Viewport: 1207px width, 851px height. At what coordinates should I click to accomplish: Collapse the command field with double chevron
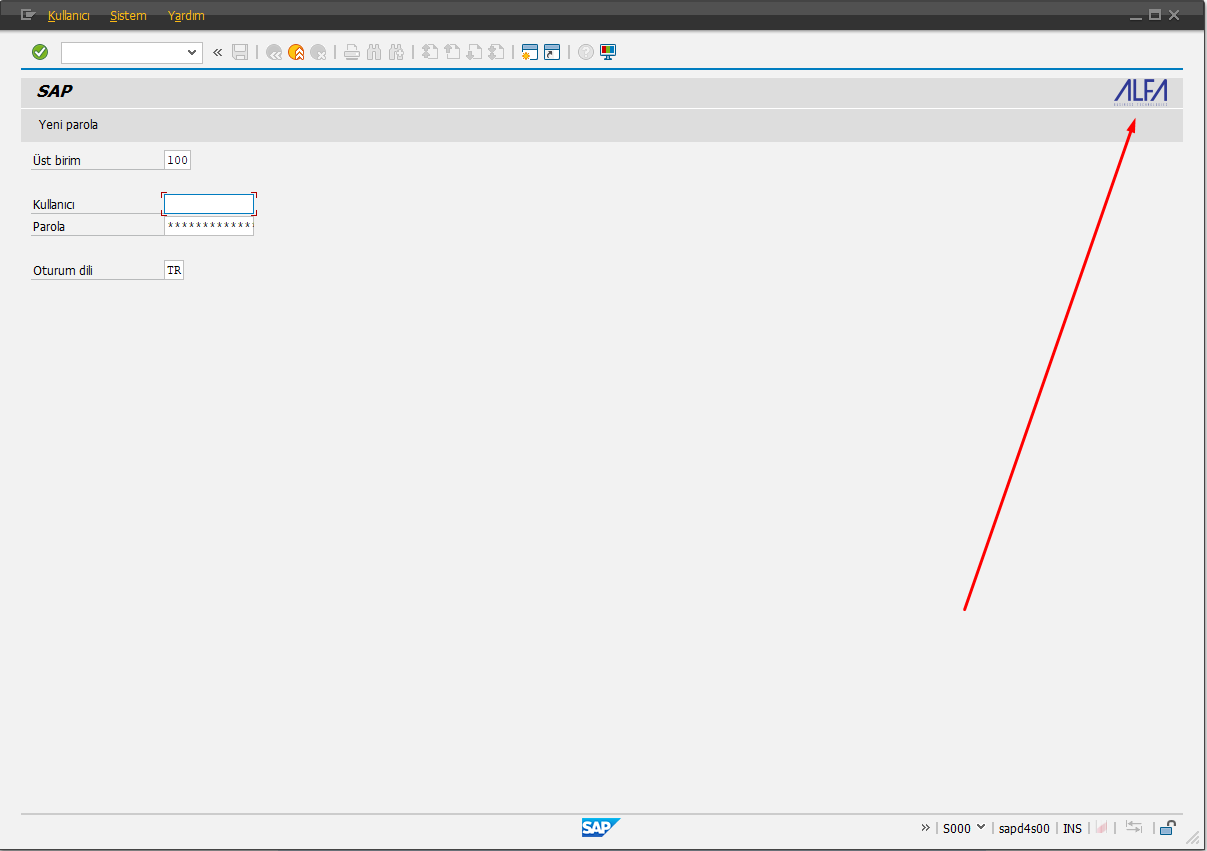point(217,52)
